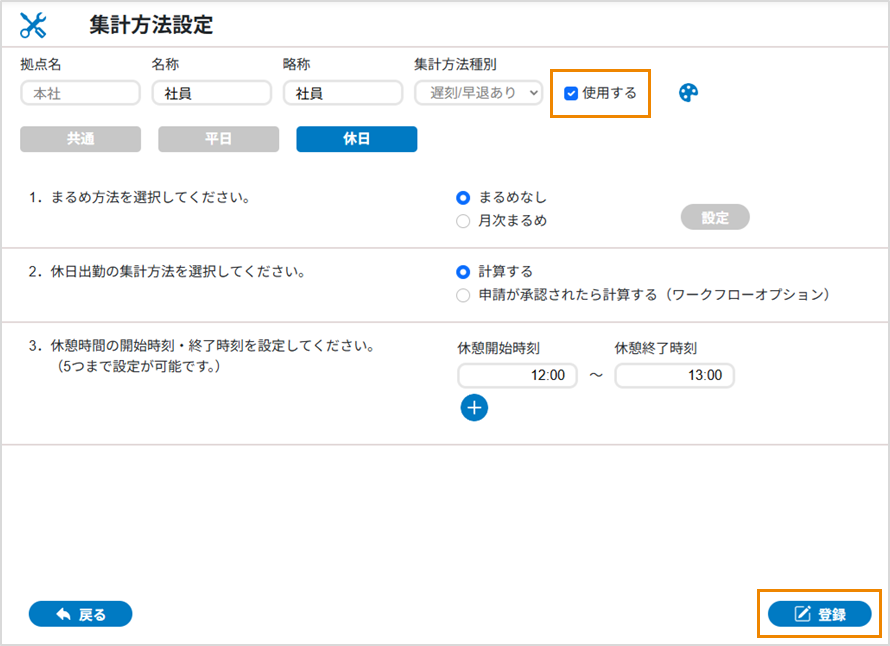
Task: Click the wrench and screwdriver settings icon
Action: coord(33,25)
